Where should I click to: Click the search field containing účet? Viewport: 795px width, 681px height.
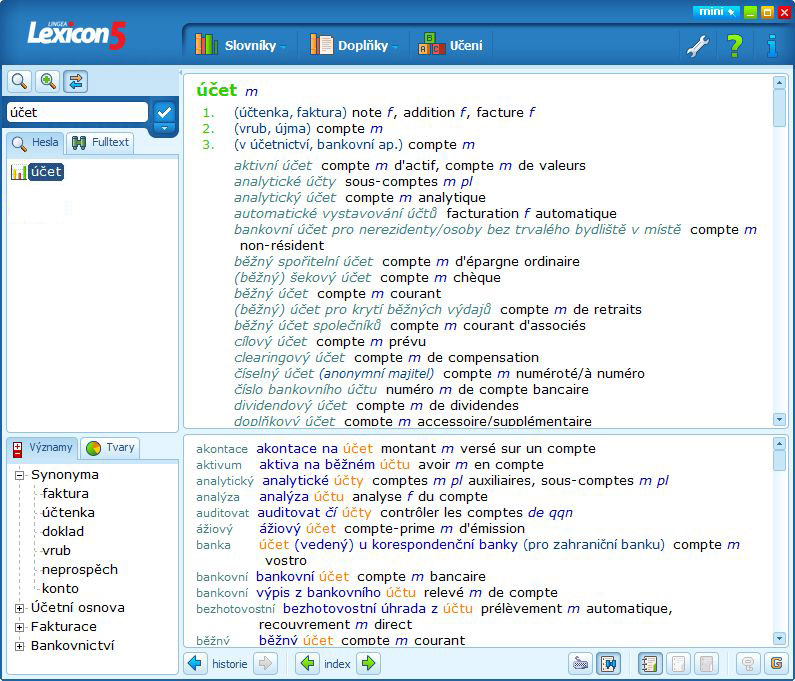click(x=78, y=112)
